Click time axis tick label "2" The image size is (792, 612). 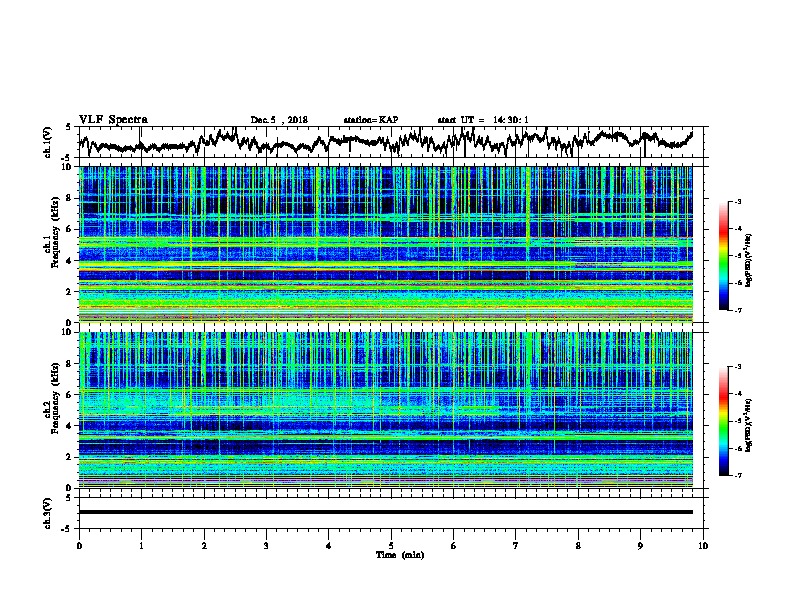(204, 545)
